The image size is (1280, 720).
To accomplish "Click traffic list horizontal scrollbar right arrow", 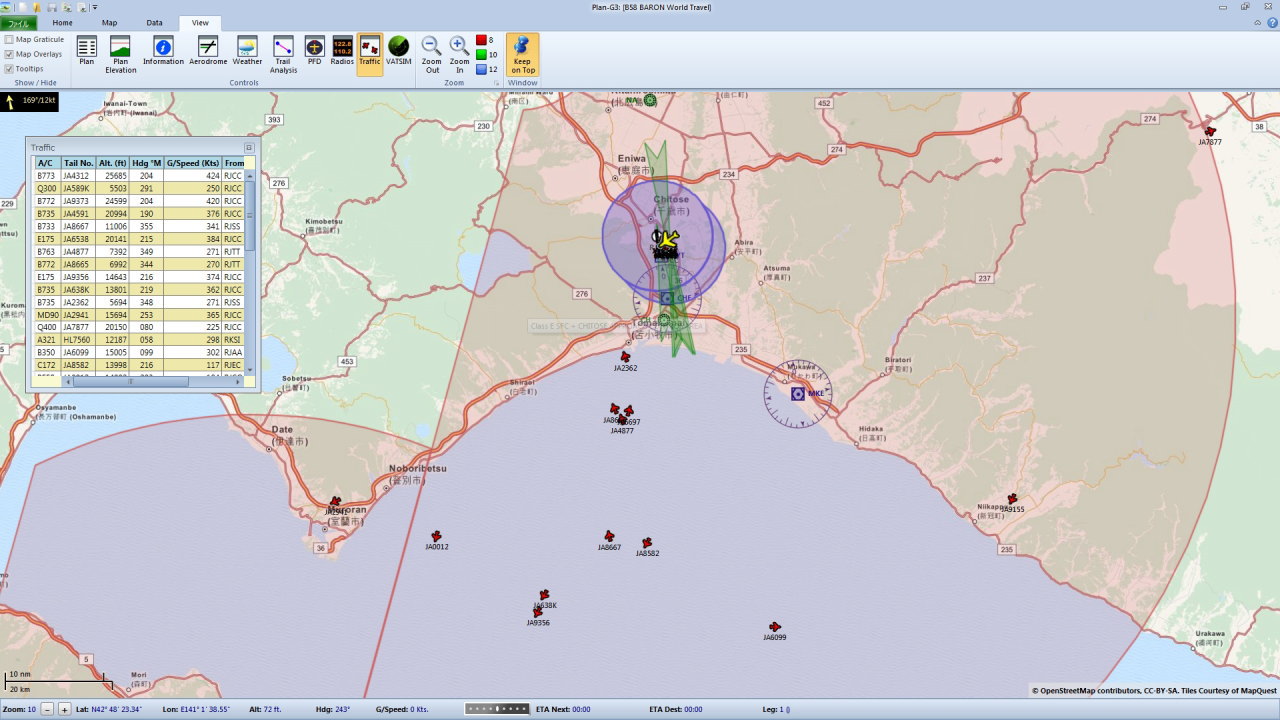I will point(239,381).
